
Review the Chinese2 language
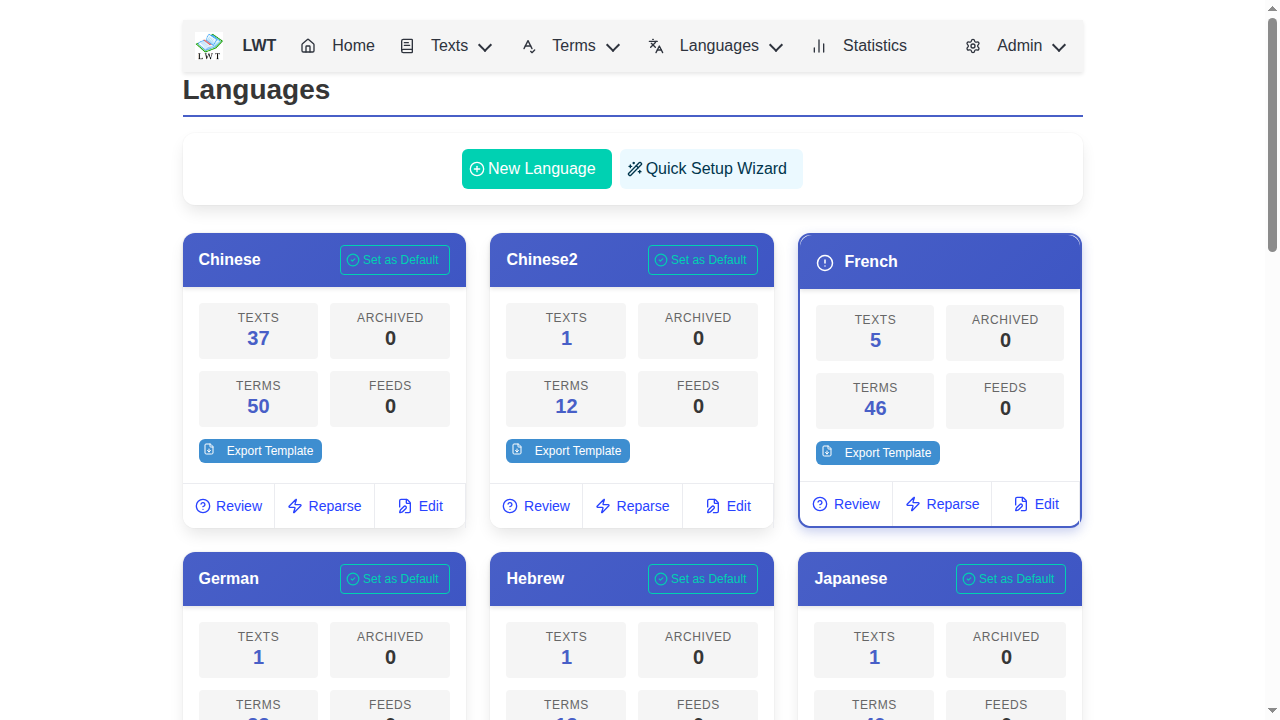pos(537,506)
